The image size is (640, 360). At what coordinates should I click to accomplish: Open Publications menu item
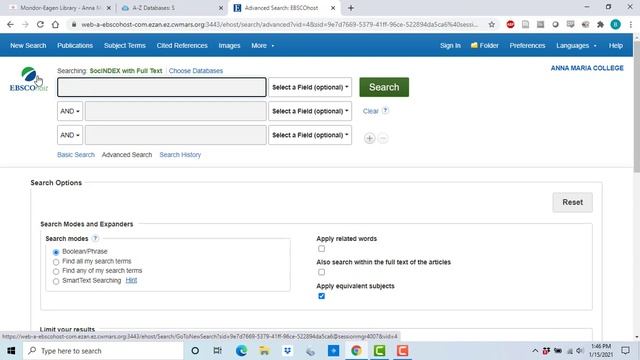75,45
